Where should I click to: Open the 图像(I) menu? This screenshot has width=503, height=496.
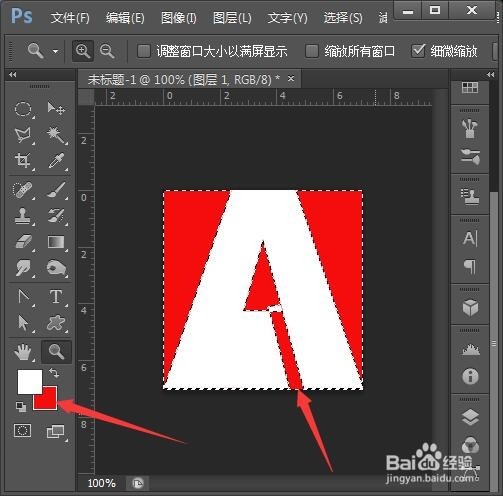(x=179, y=18)
